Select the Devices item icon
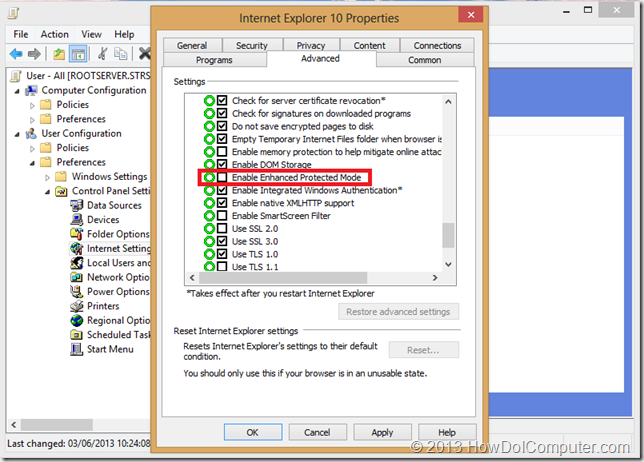Image resolution: width=644 pixels, height=462 pixels. click(x=77, y=220)
